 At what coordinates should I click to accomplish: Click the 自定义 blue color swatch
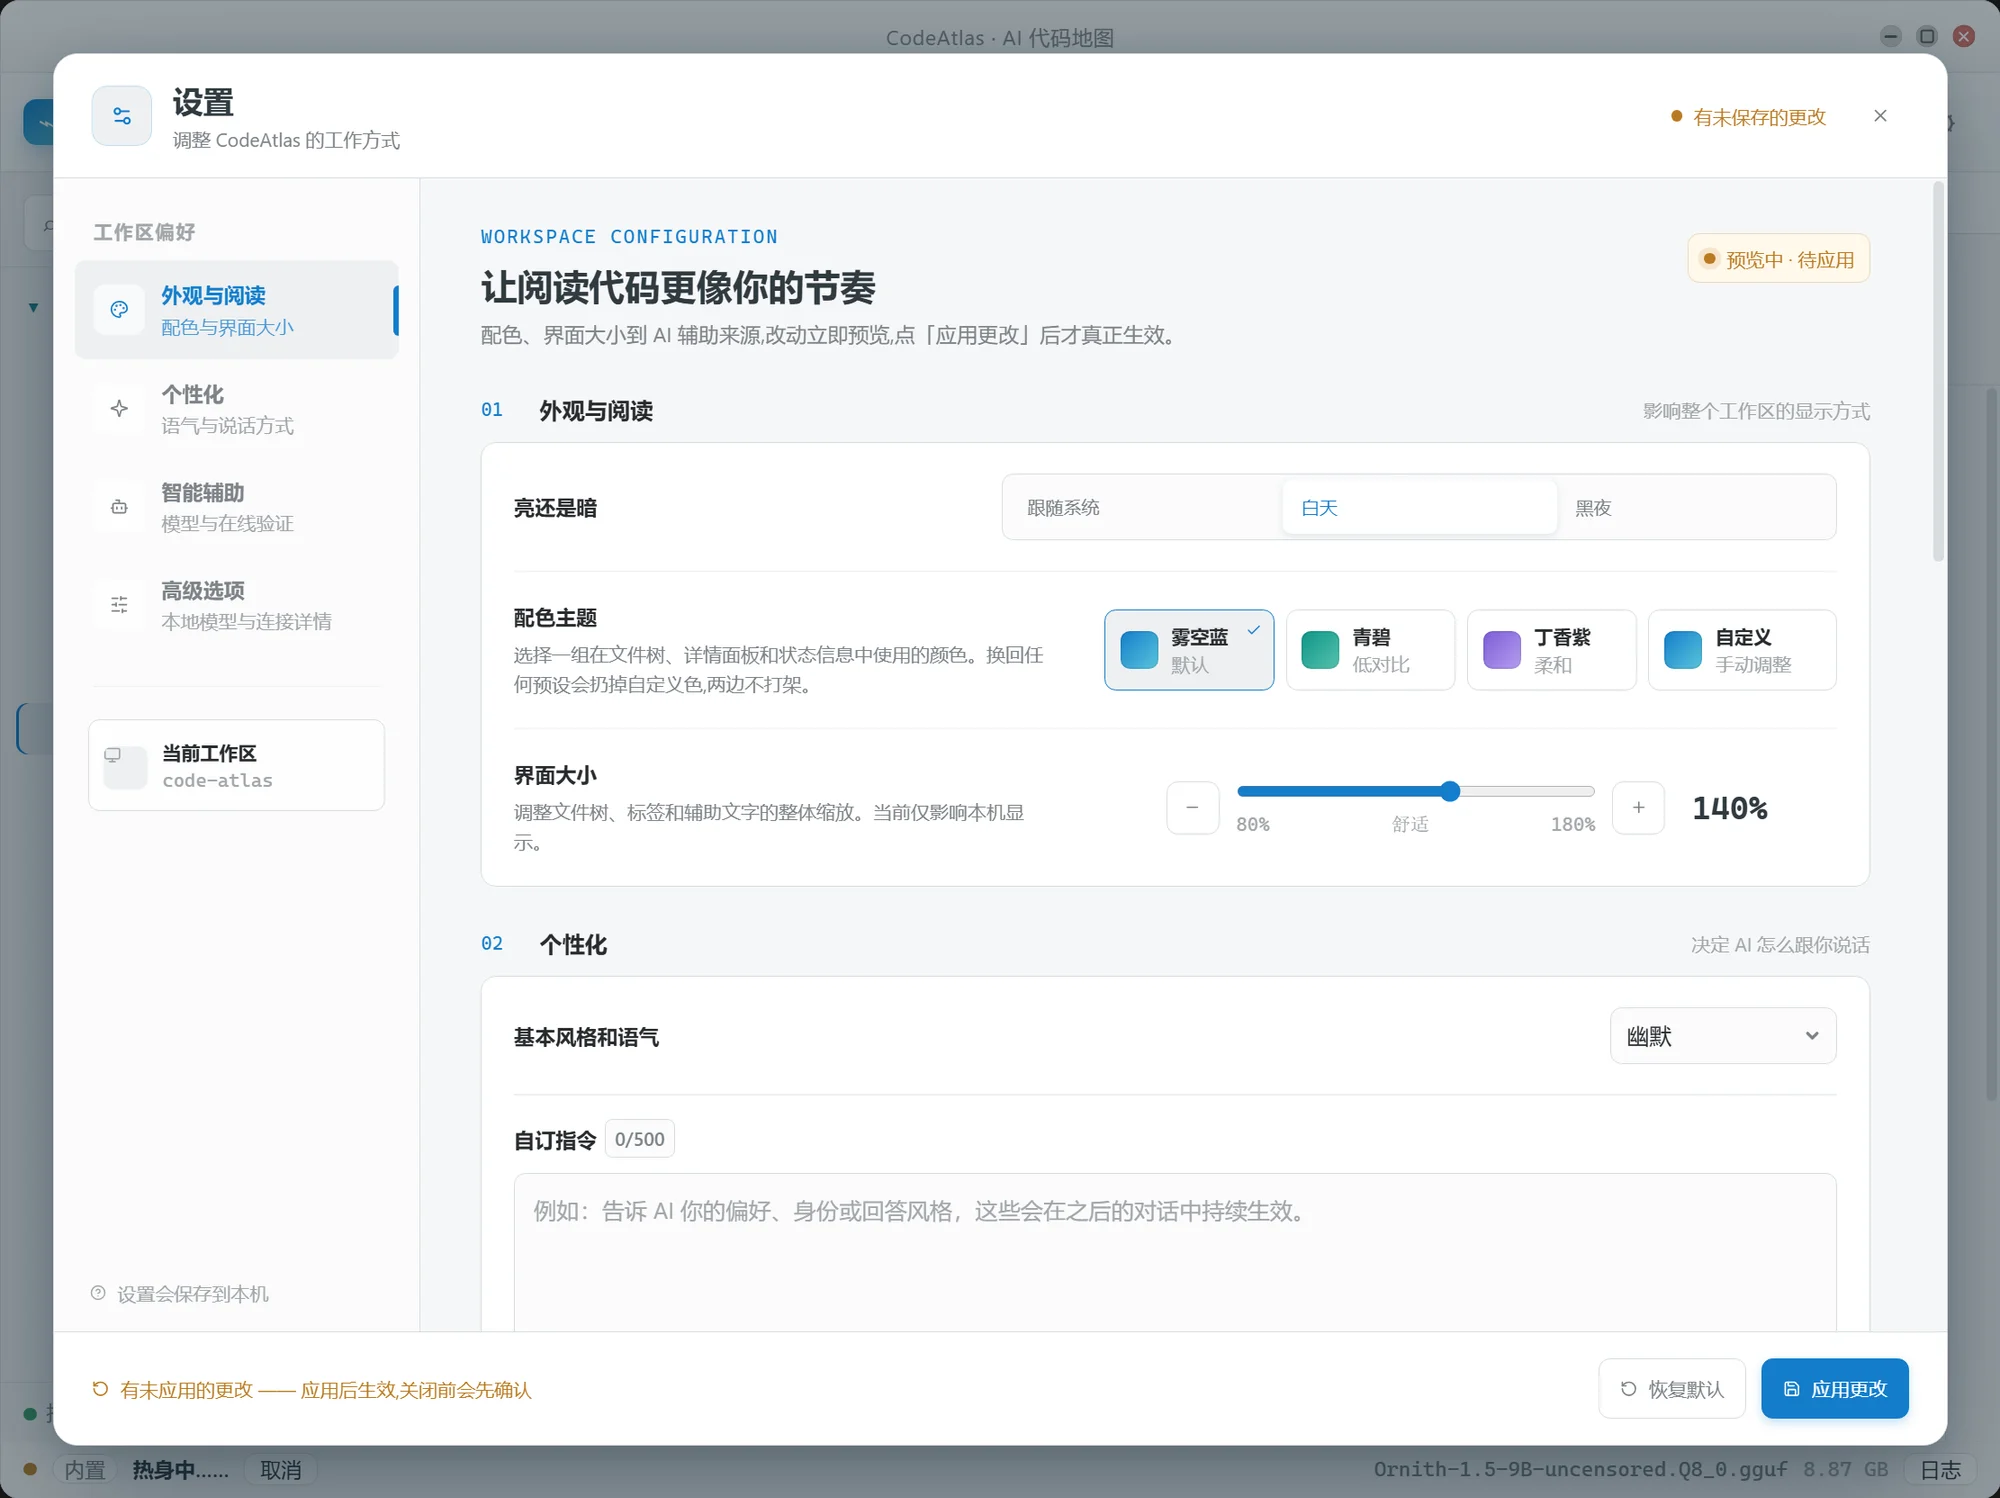tap(1683, 650)
